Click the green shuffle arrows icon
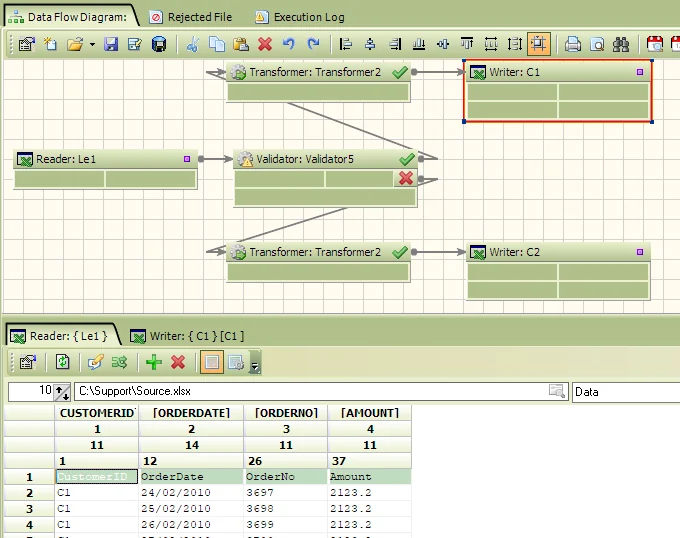 click(119, 362)
